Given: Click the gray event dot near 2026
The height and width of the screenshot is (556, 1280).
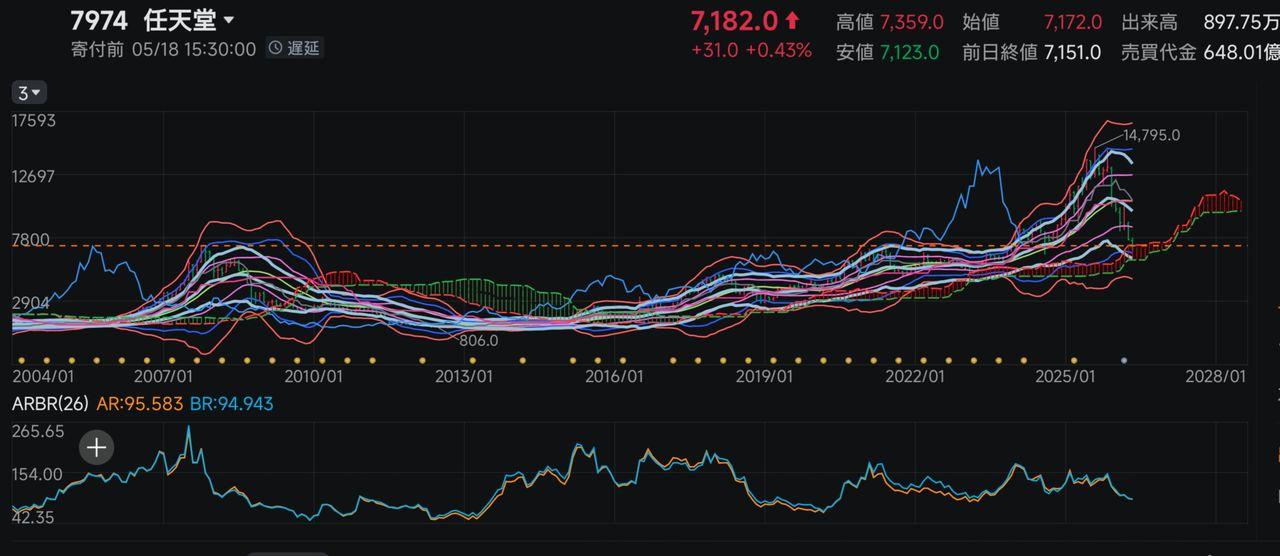Looking at the screenshot, I should [x=1124, y=360].
